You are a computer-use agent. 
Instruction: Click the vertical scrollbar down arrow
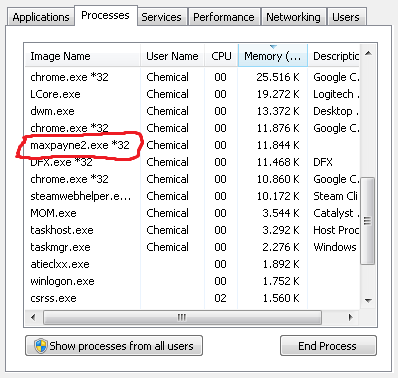(368, 300)
